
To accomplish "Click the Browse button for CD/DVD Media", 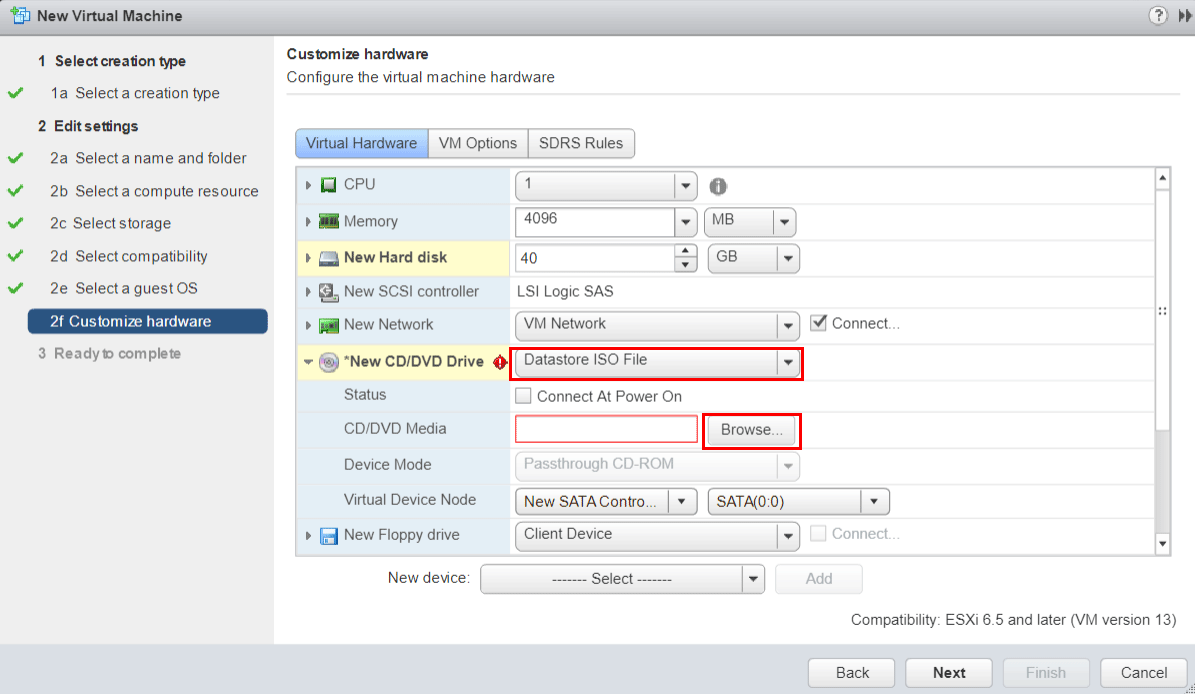I will point(751,430).
